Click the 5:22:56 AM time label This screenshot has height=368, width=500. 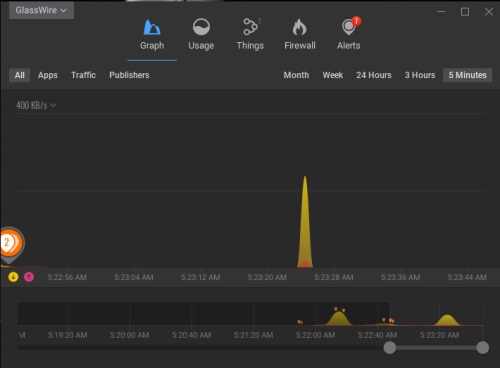[67, 277]
